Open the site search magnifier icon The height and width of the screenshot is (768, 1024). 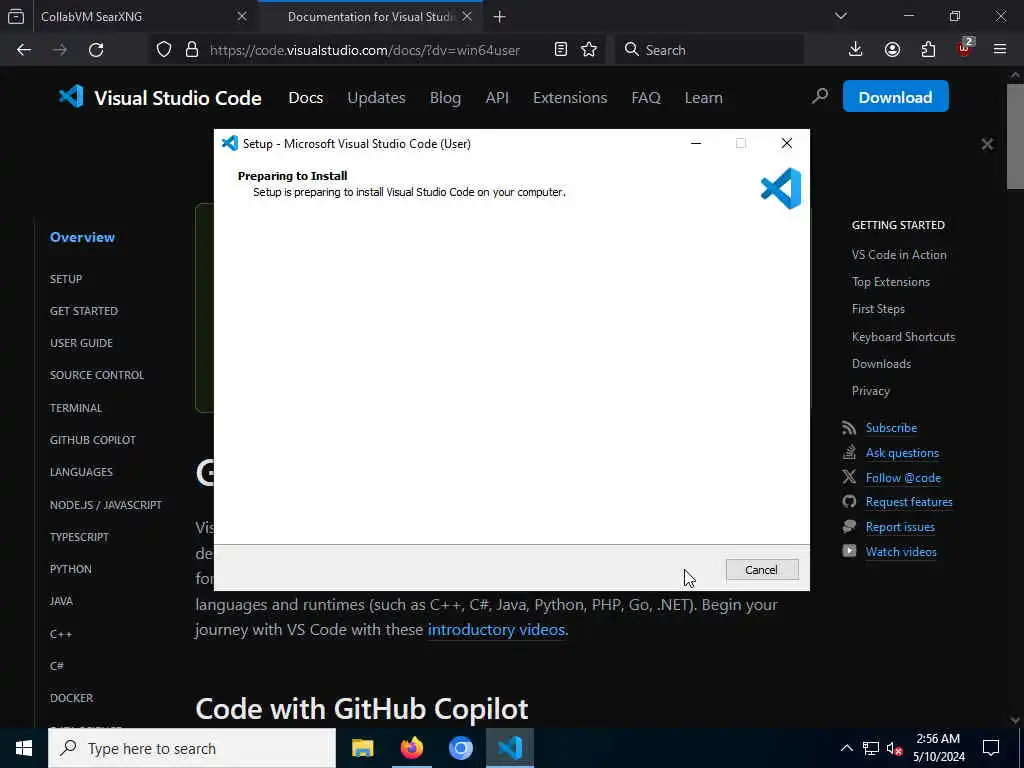pos(820,97)
